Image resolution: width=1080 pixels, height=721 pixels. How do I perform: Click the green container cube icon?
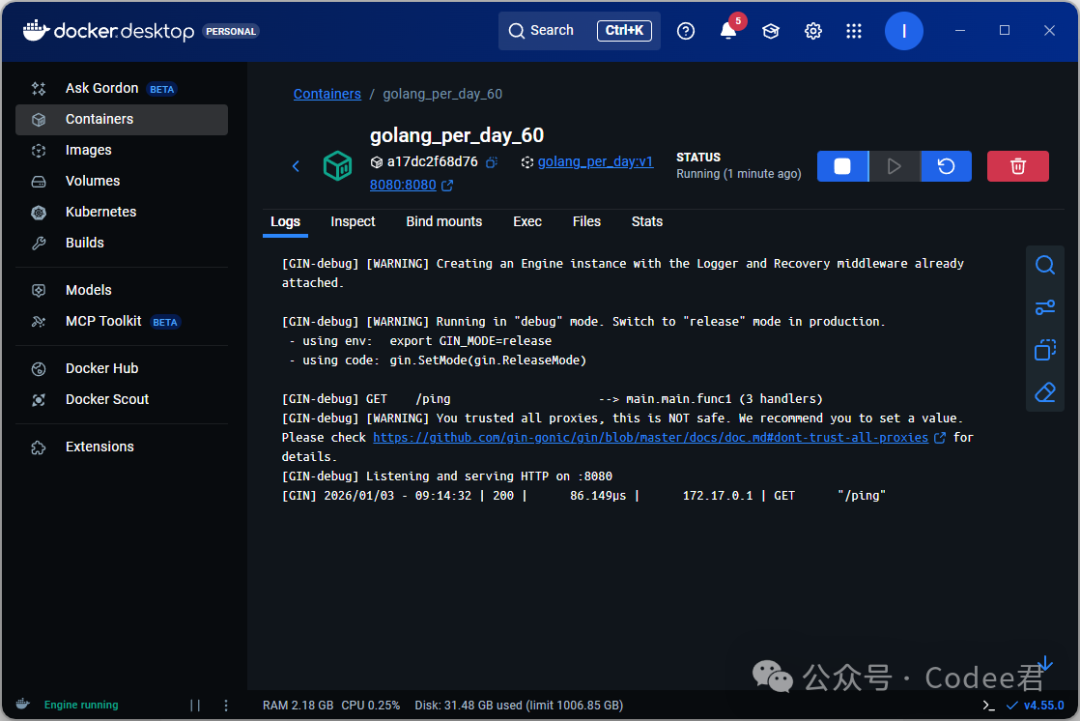tap(338, 166)
